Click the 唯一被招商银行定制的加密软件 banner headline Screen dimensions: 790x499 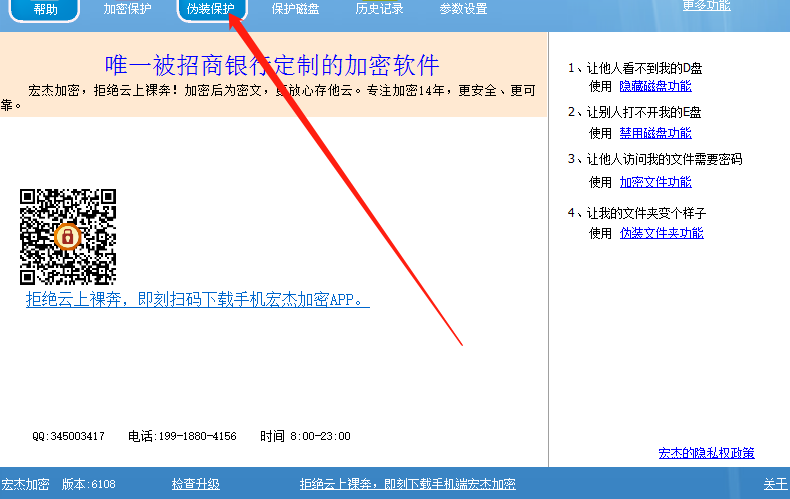(x=272, y=65)
